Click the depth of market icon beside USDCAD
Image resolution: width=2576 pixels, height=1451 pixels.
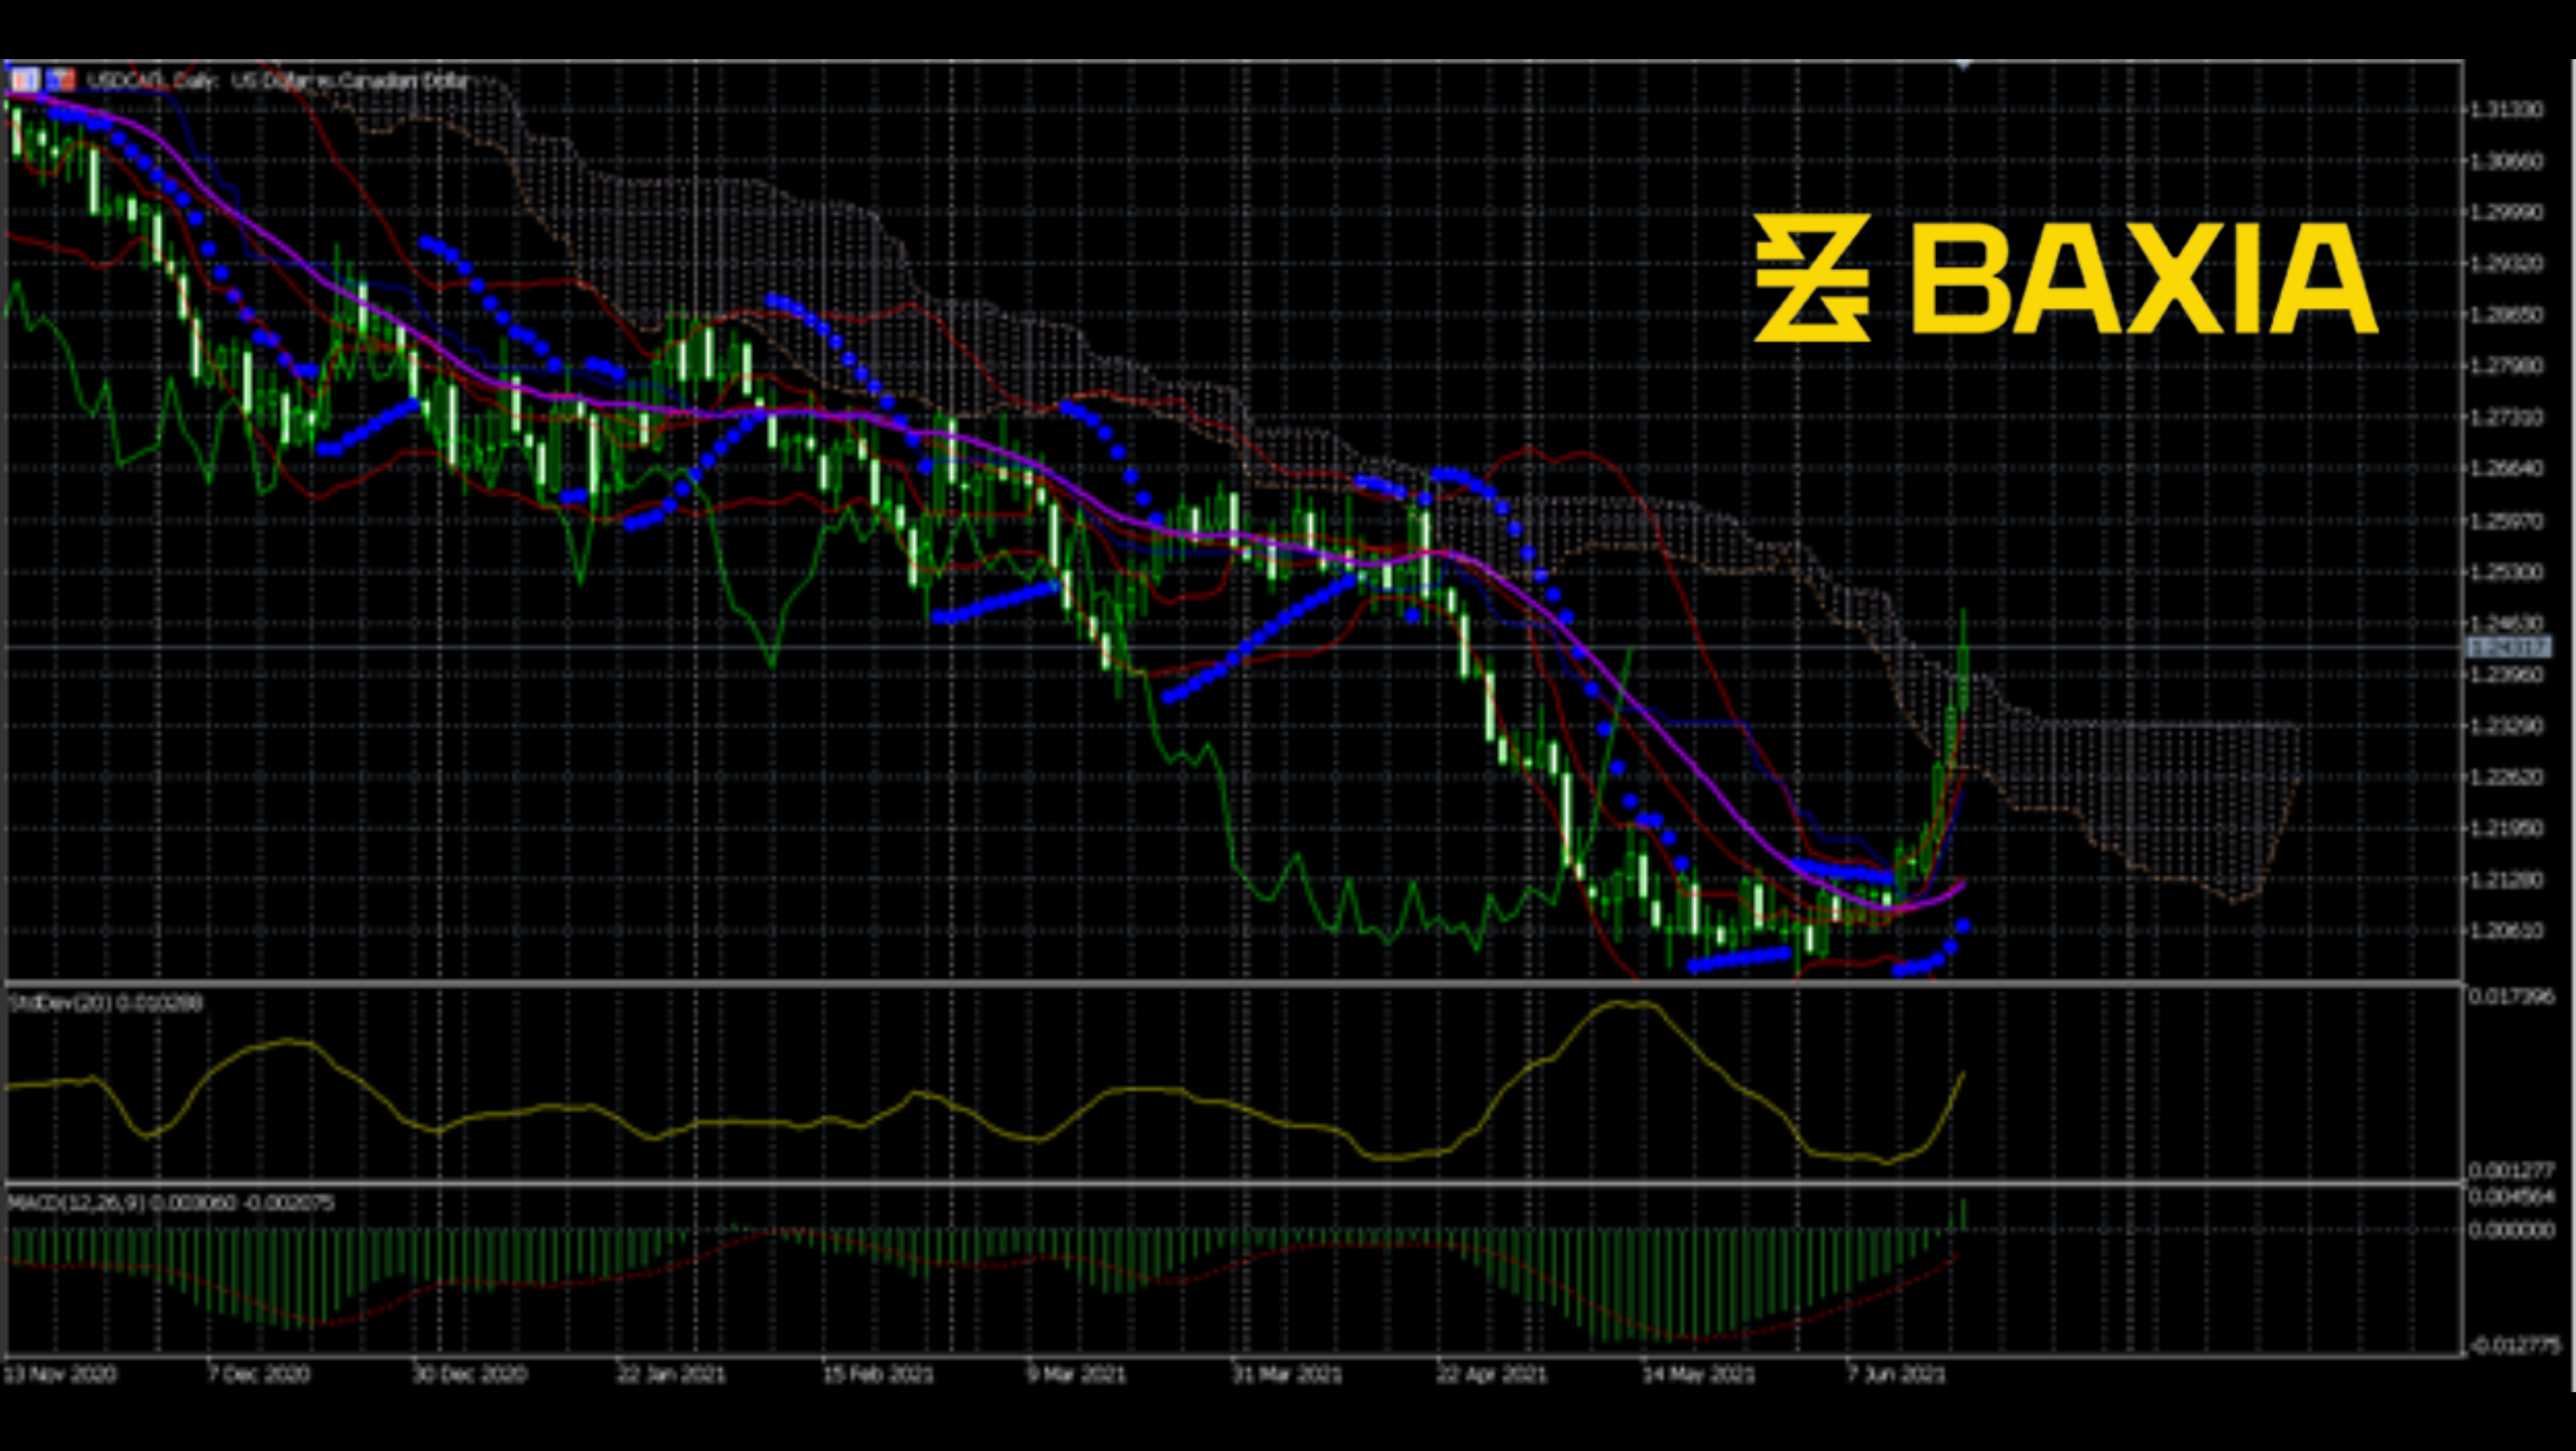[x=62, y=79]
